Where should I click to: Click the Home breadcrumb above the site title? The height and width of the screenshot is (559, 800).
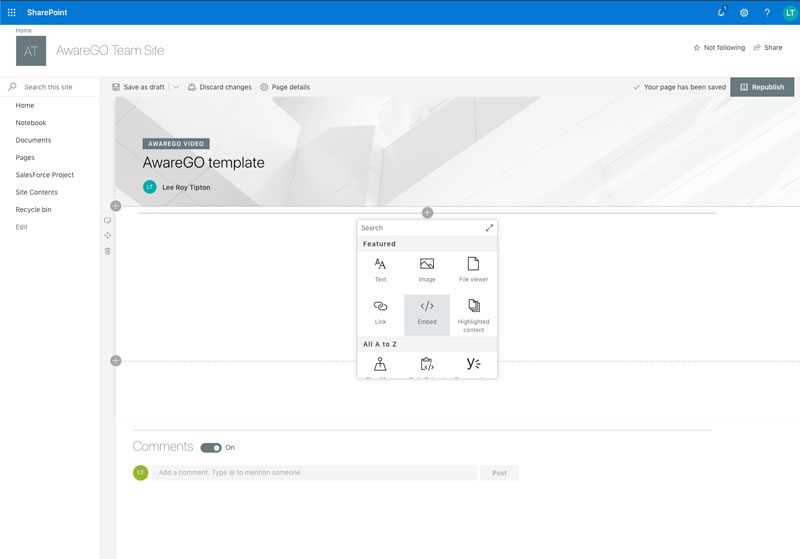(23, 31)
